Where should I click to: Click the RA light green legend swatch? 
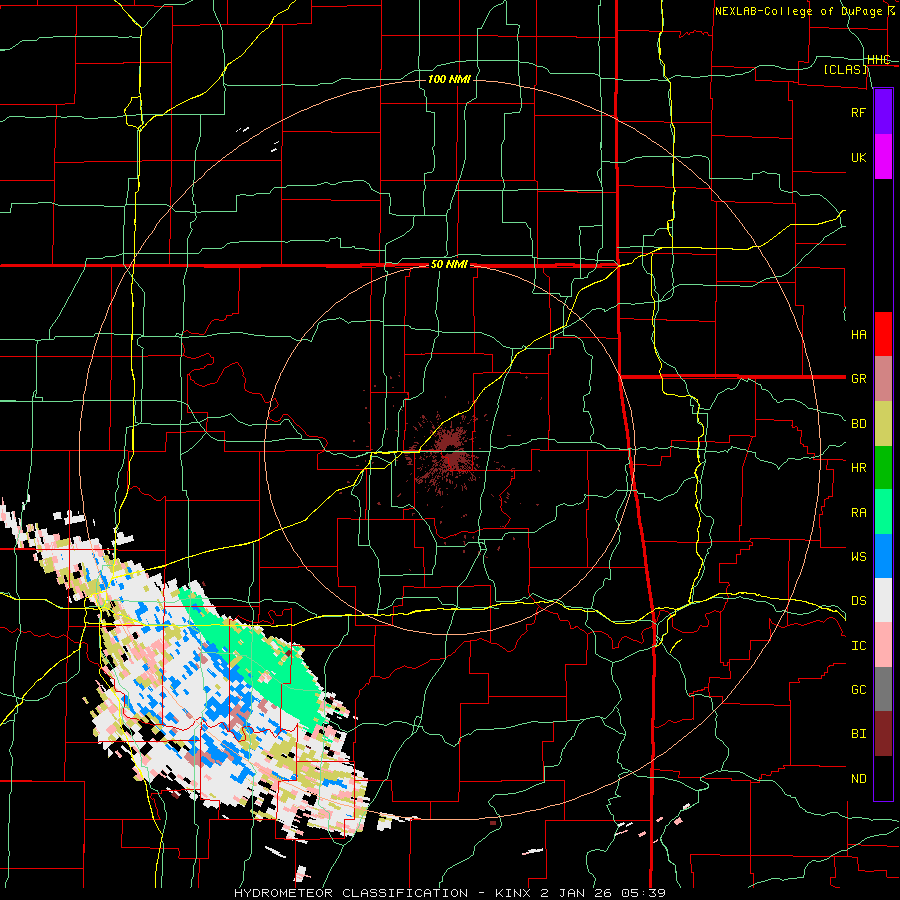[x=883, y=512]
